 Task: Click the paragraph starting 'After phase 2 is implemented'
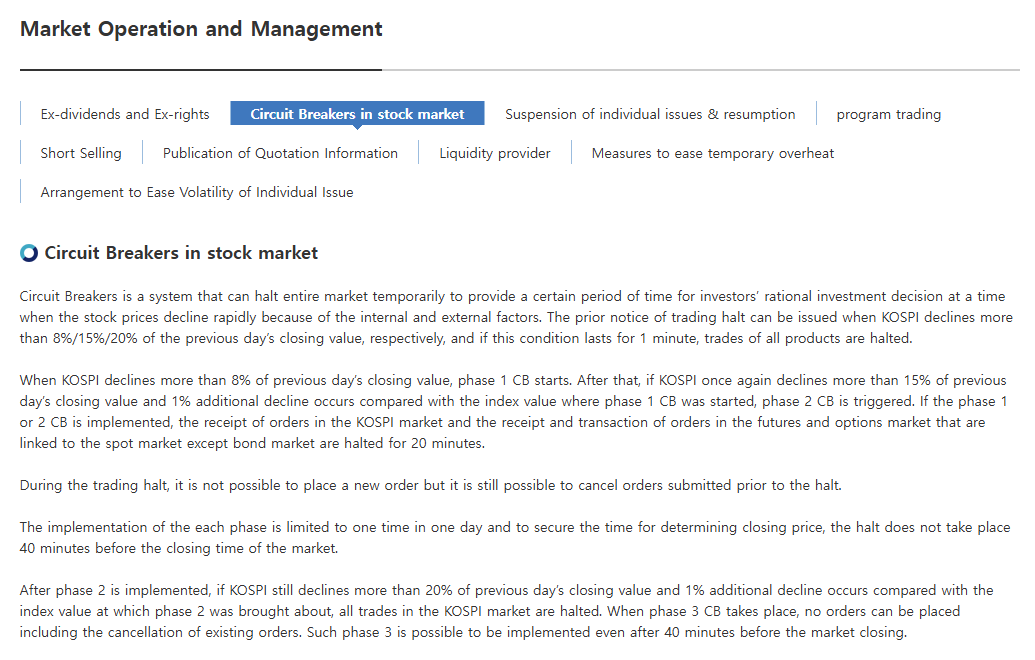(x=506, y=611)
